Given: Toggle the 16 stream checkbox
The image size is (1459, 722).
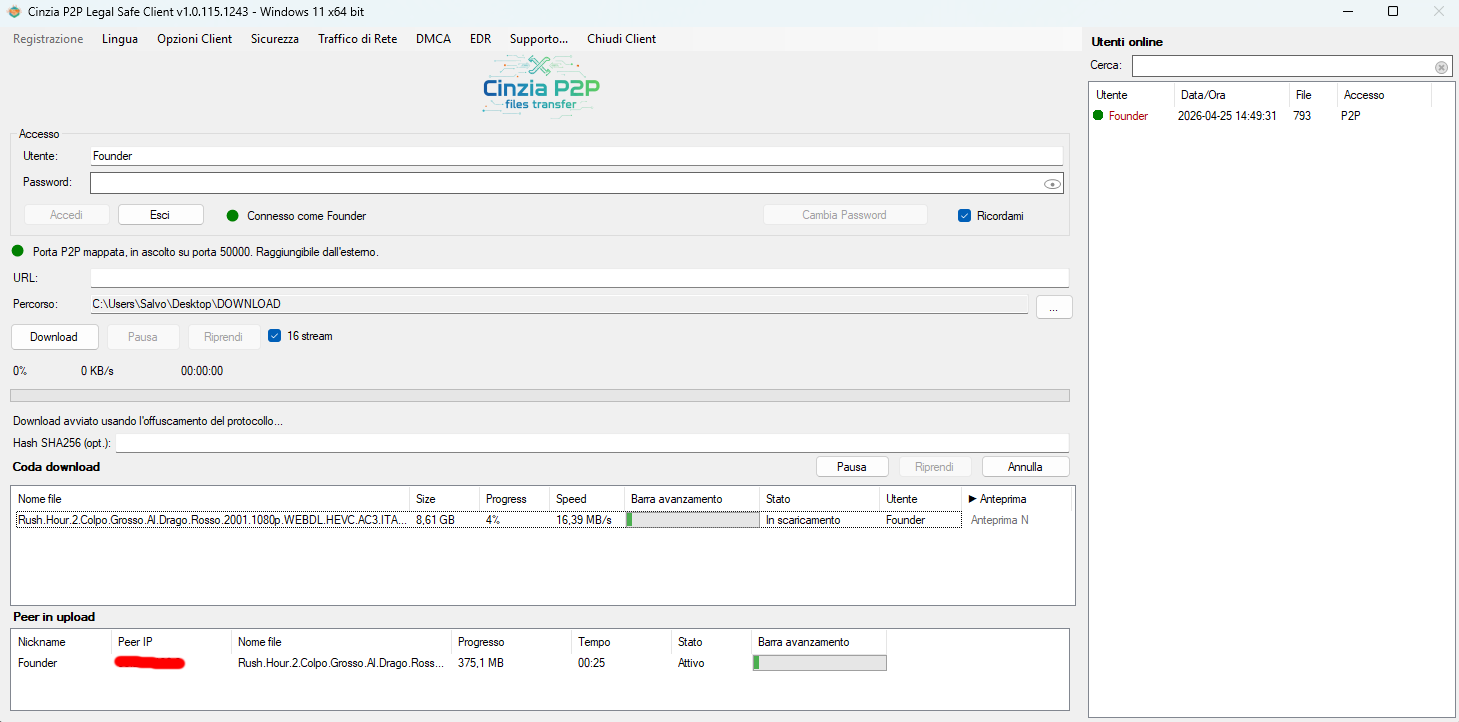Looking at the screenshot, I should pyautogui.click(x=275, y=336).
